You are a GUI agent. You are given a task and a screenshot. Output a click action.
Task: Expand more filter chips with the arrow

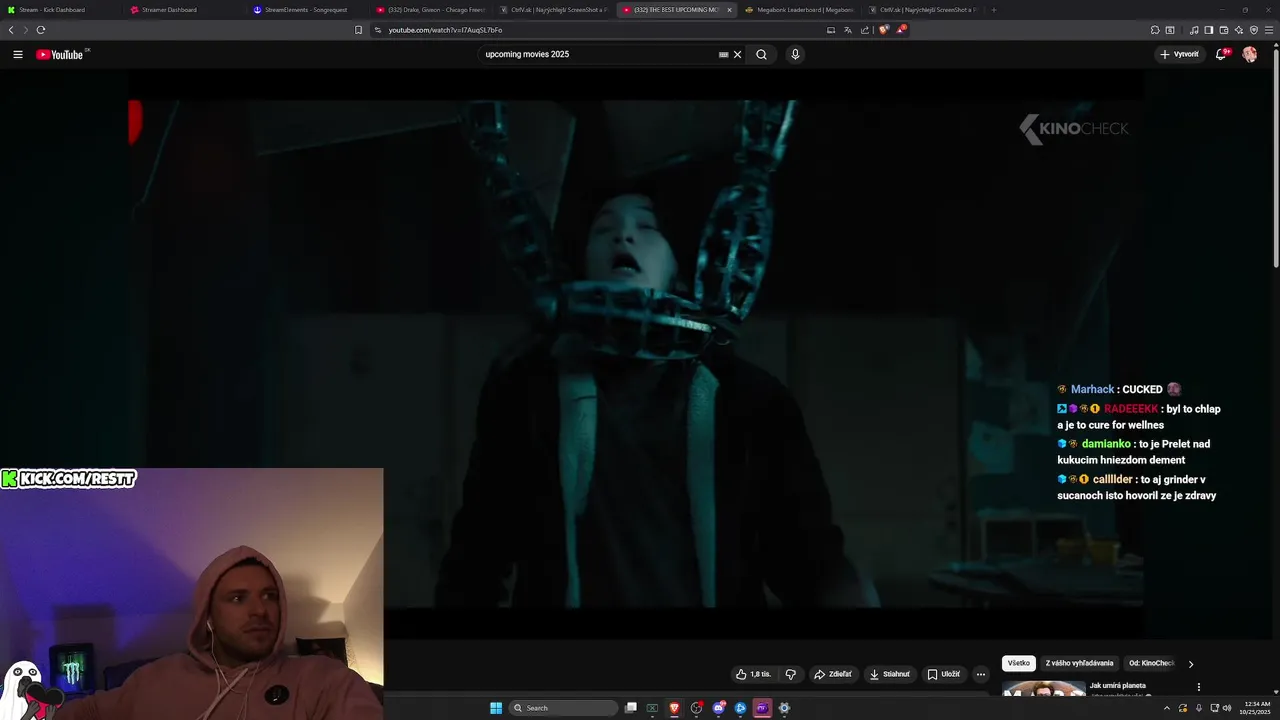1190,664
